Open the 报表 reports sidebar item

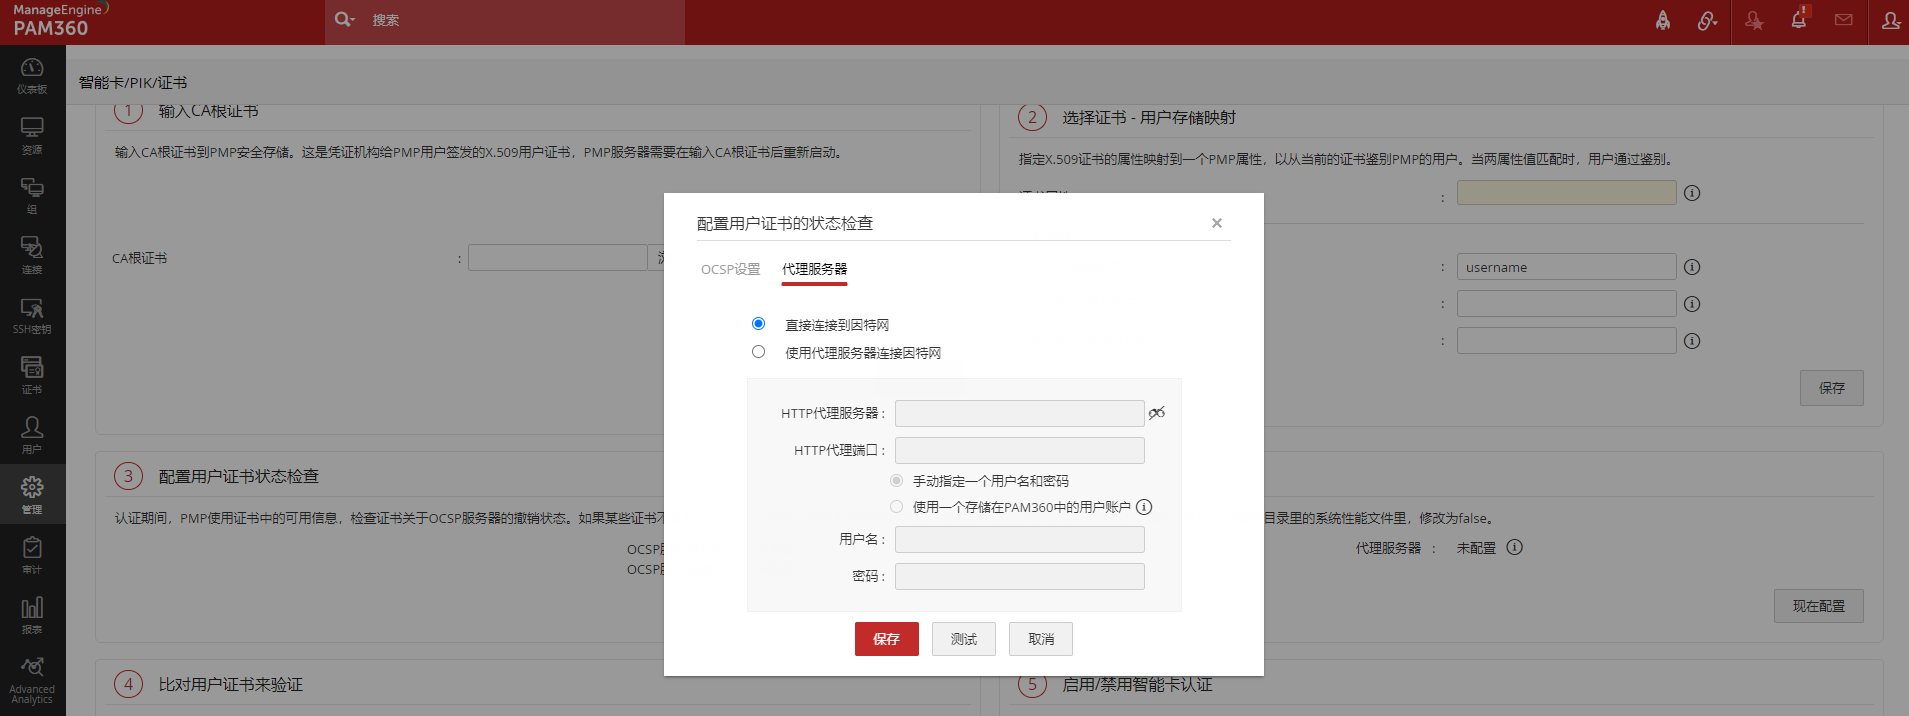coord(32,616)
